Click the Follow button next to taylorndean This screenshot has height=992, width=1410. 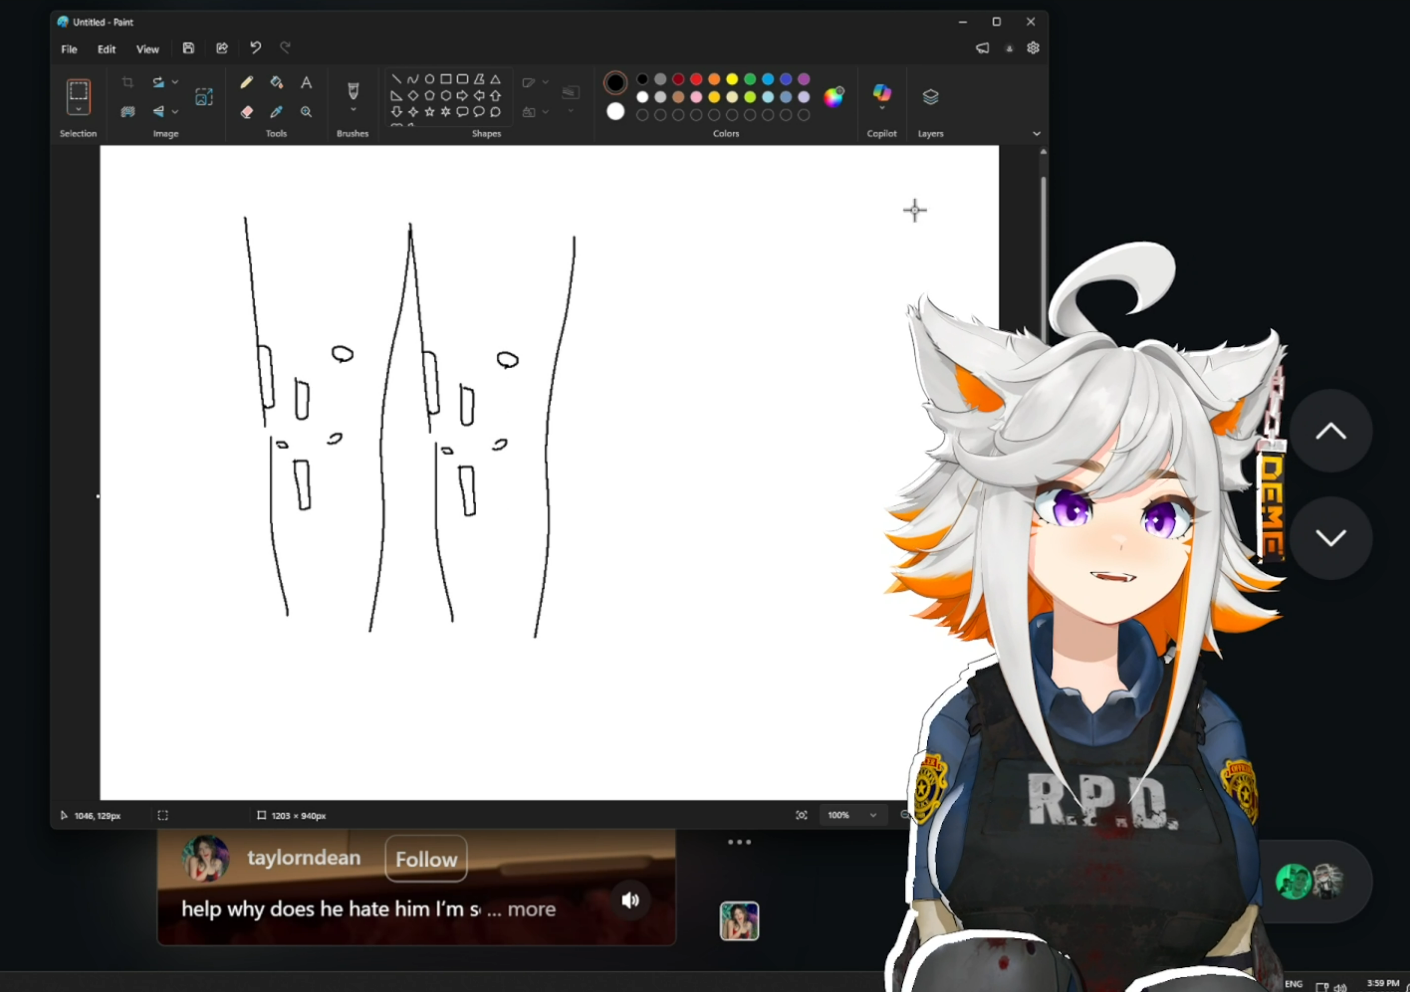tap(426, 859)
